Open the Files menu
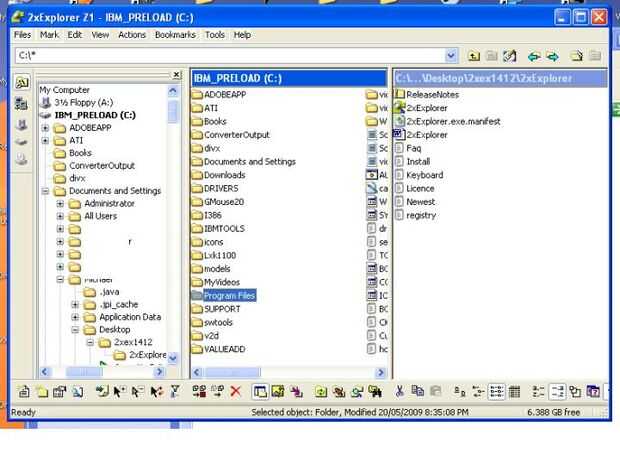Screen dimensions: 620x465 (x=23, y=35)
